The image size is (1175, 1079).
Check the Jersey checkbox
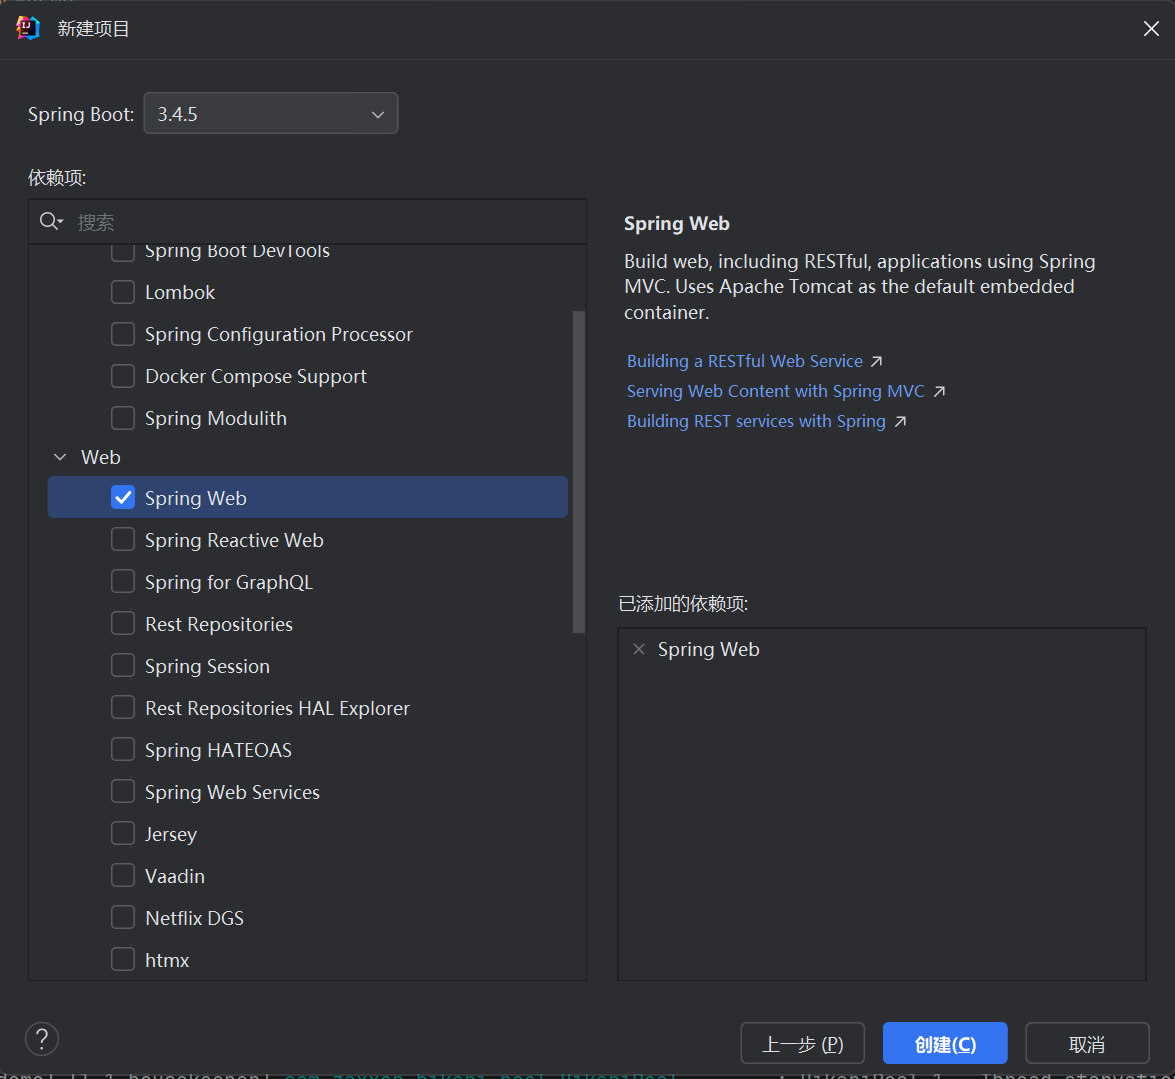(123, 833)
